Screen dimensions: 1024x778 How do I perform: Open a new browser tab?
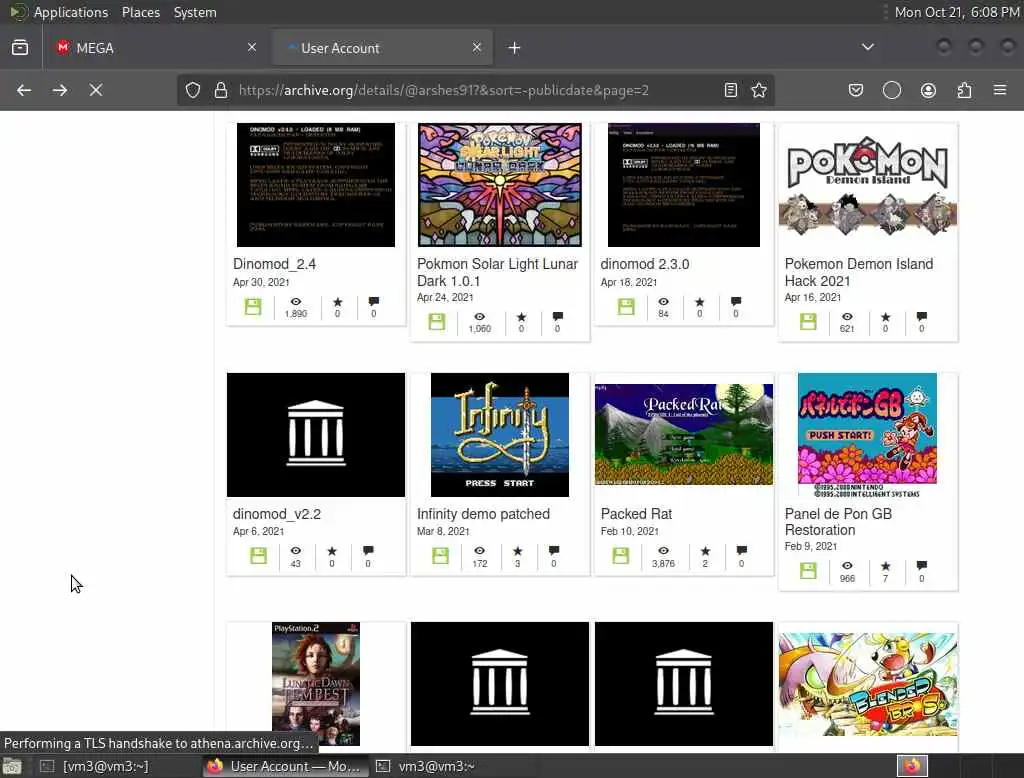coord(514,48)
